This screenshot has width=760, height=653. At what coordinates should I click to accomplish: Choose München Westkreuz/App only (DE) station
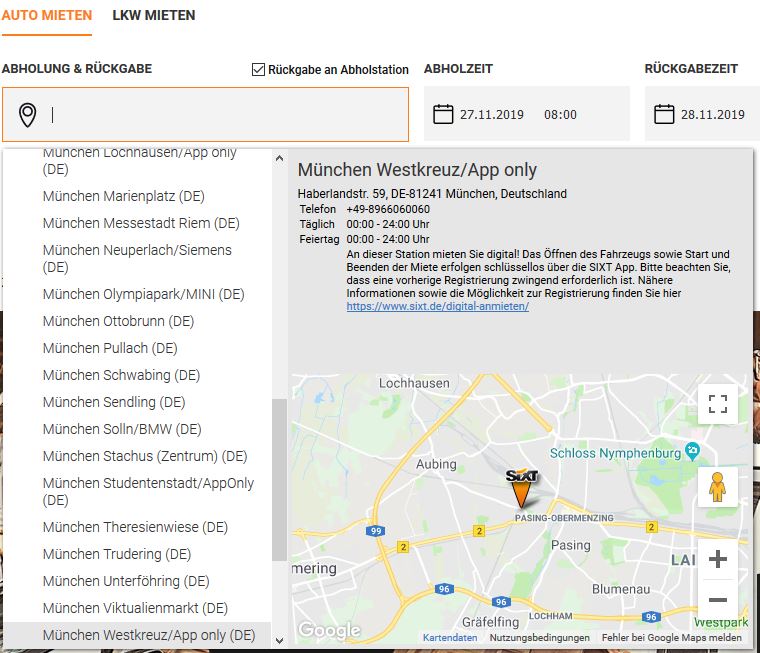[137, 635]
